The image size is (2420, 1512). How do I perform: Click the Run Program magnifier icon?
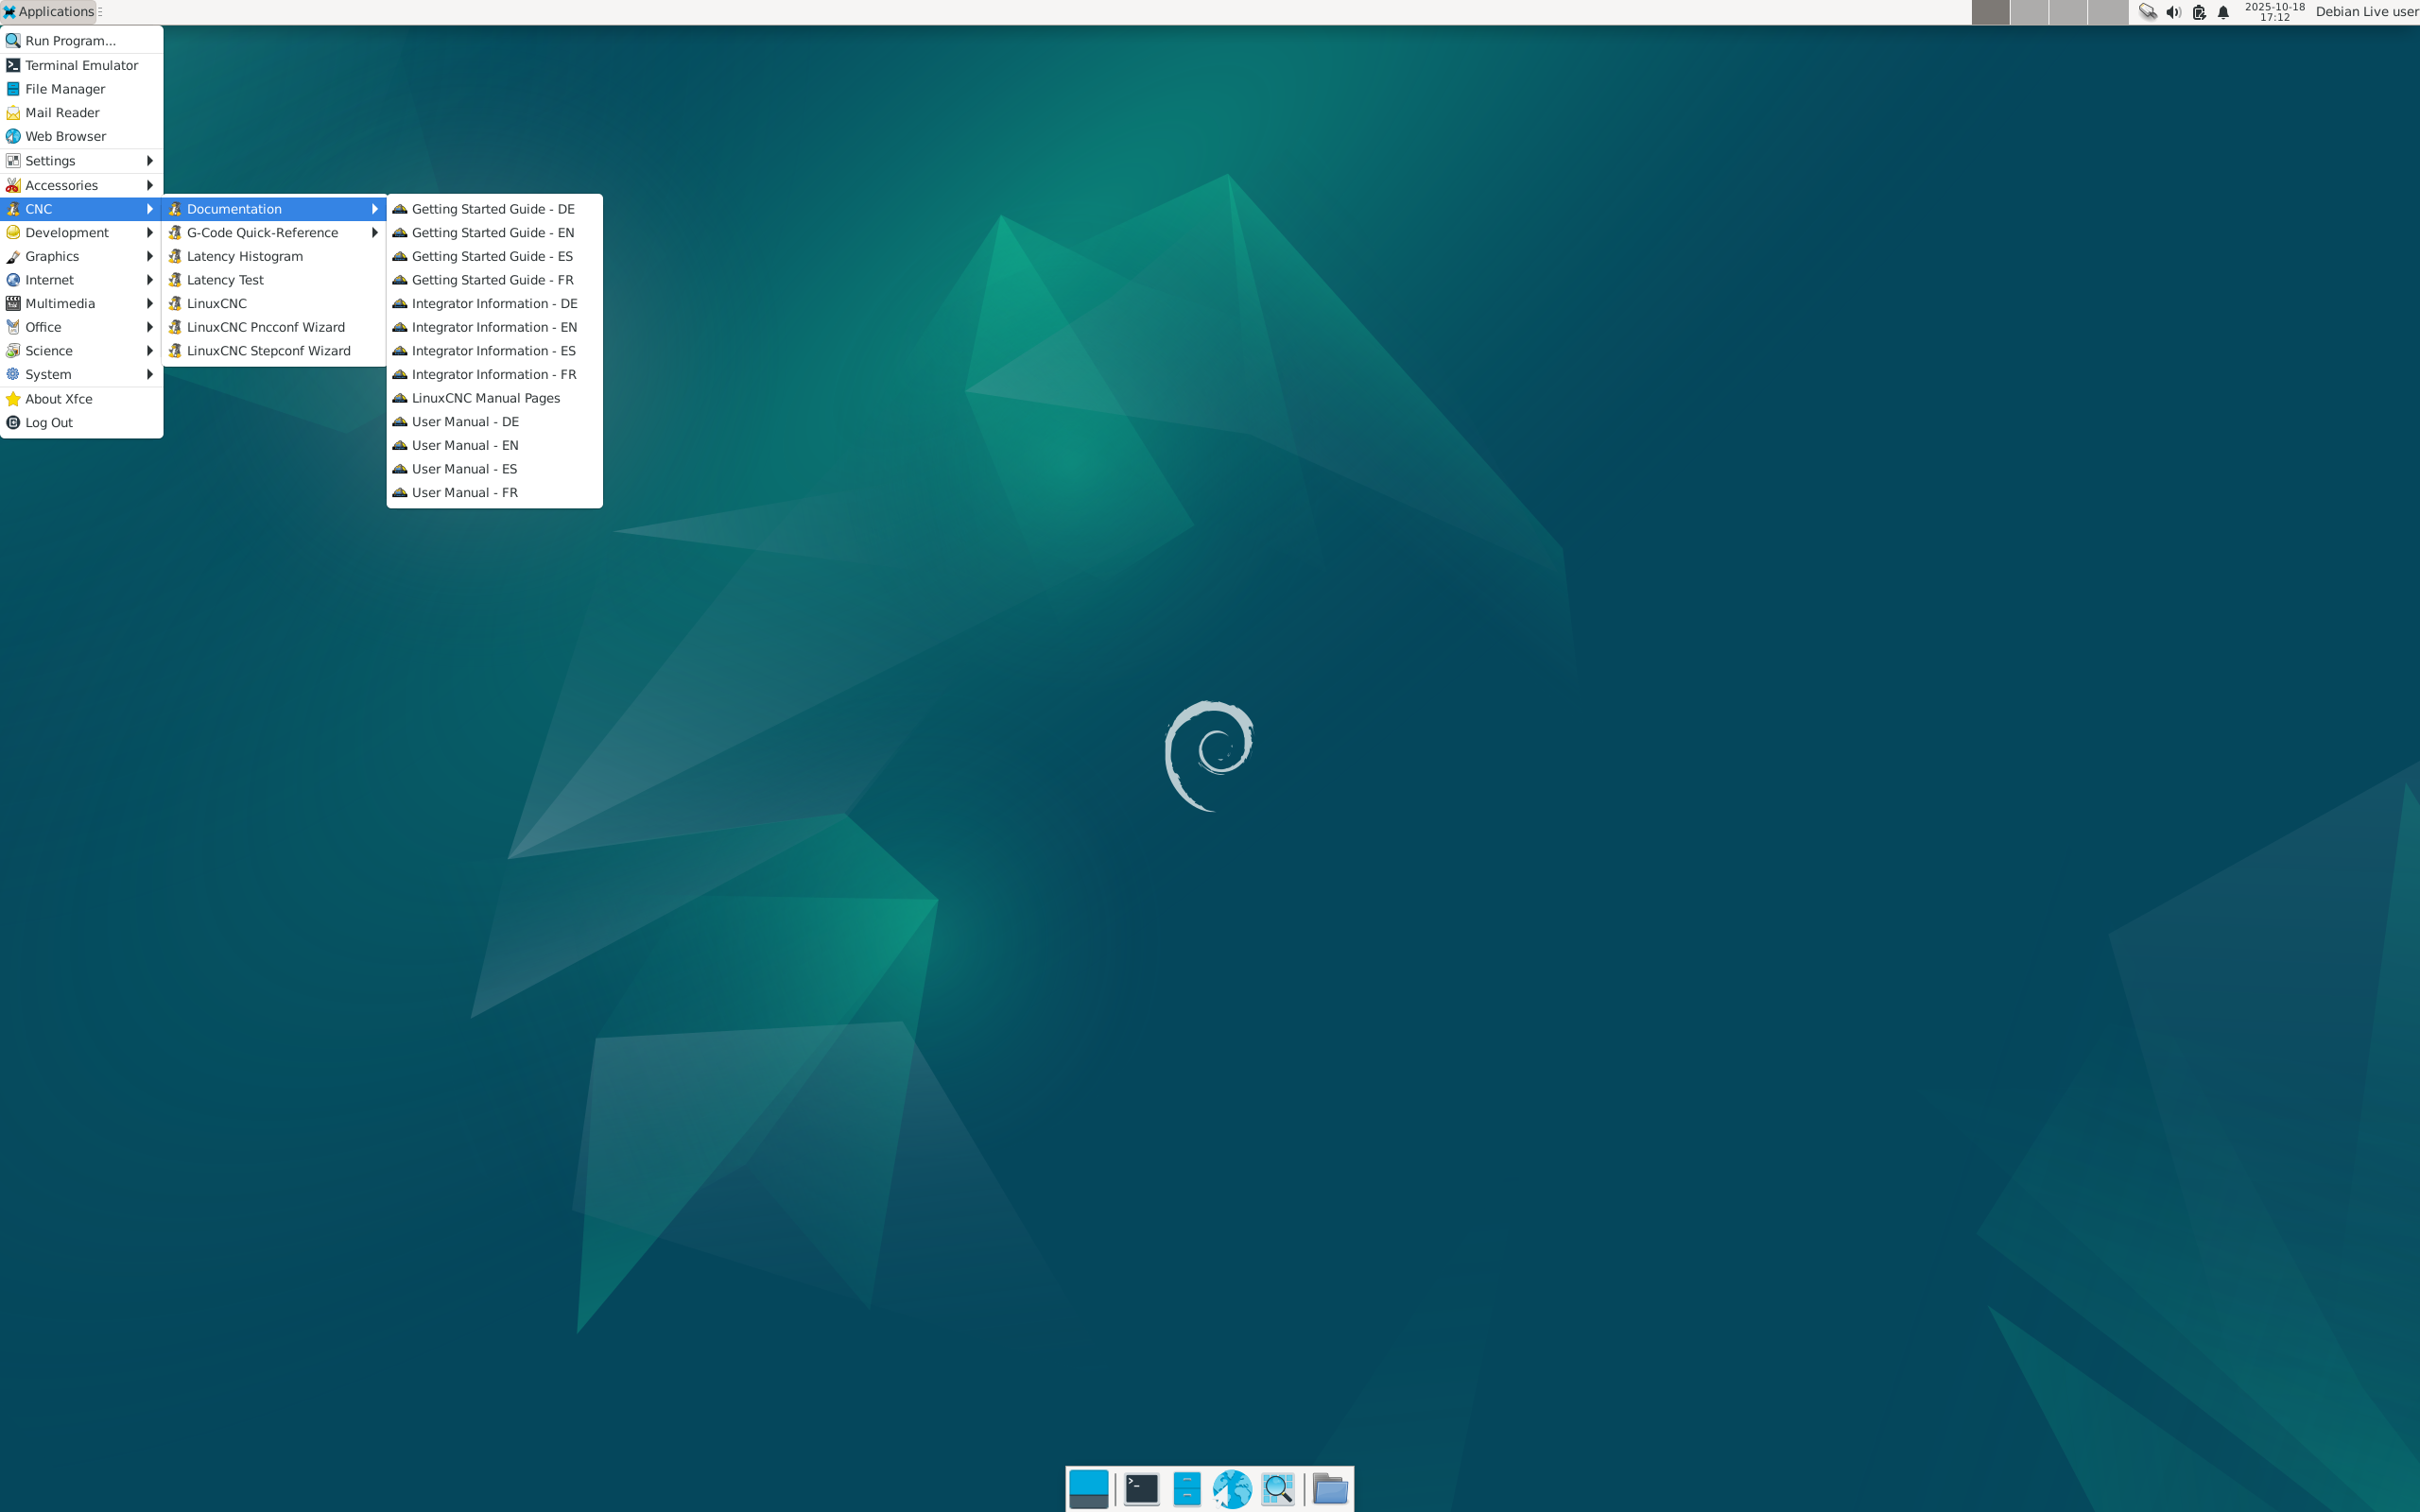click(x=13, y=41)
